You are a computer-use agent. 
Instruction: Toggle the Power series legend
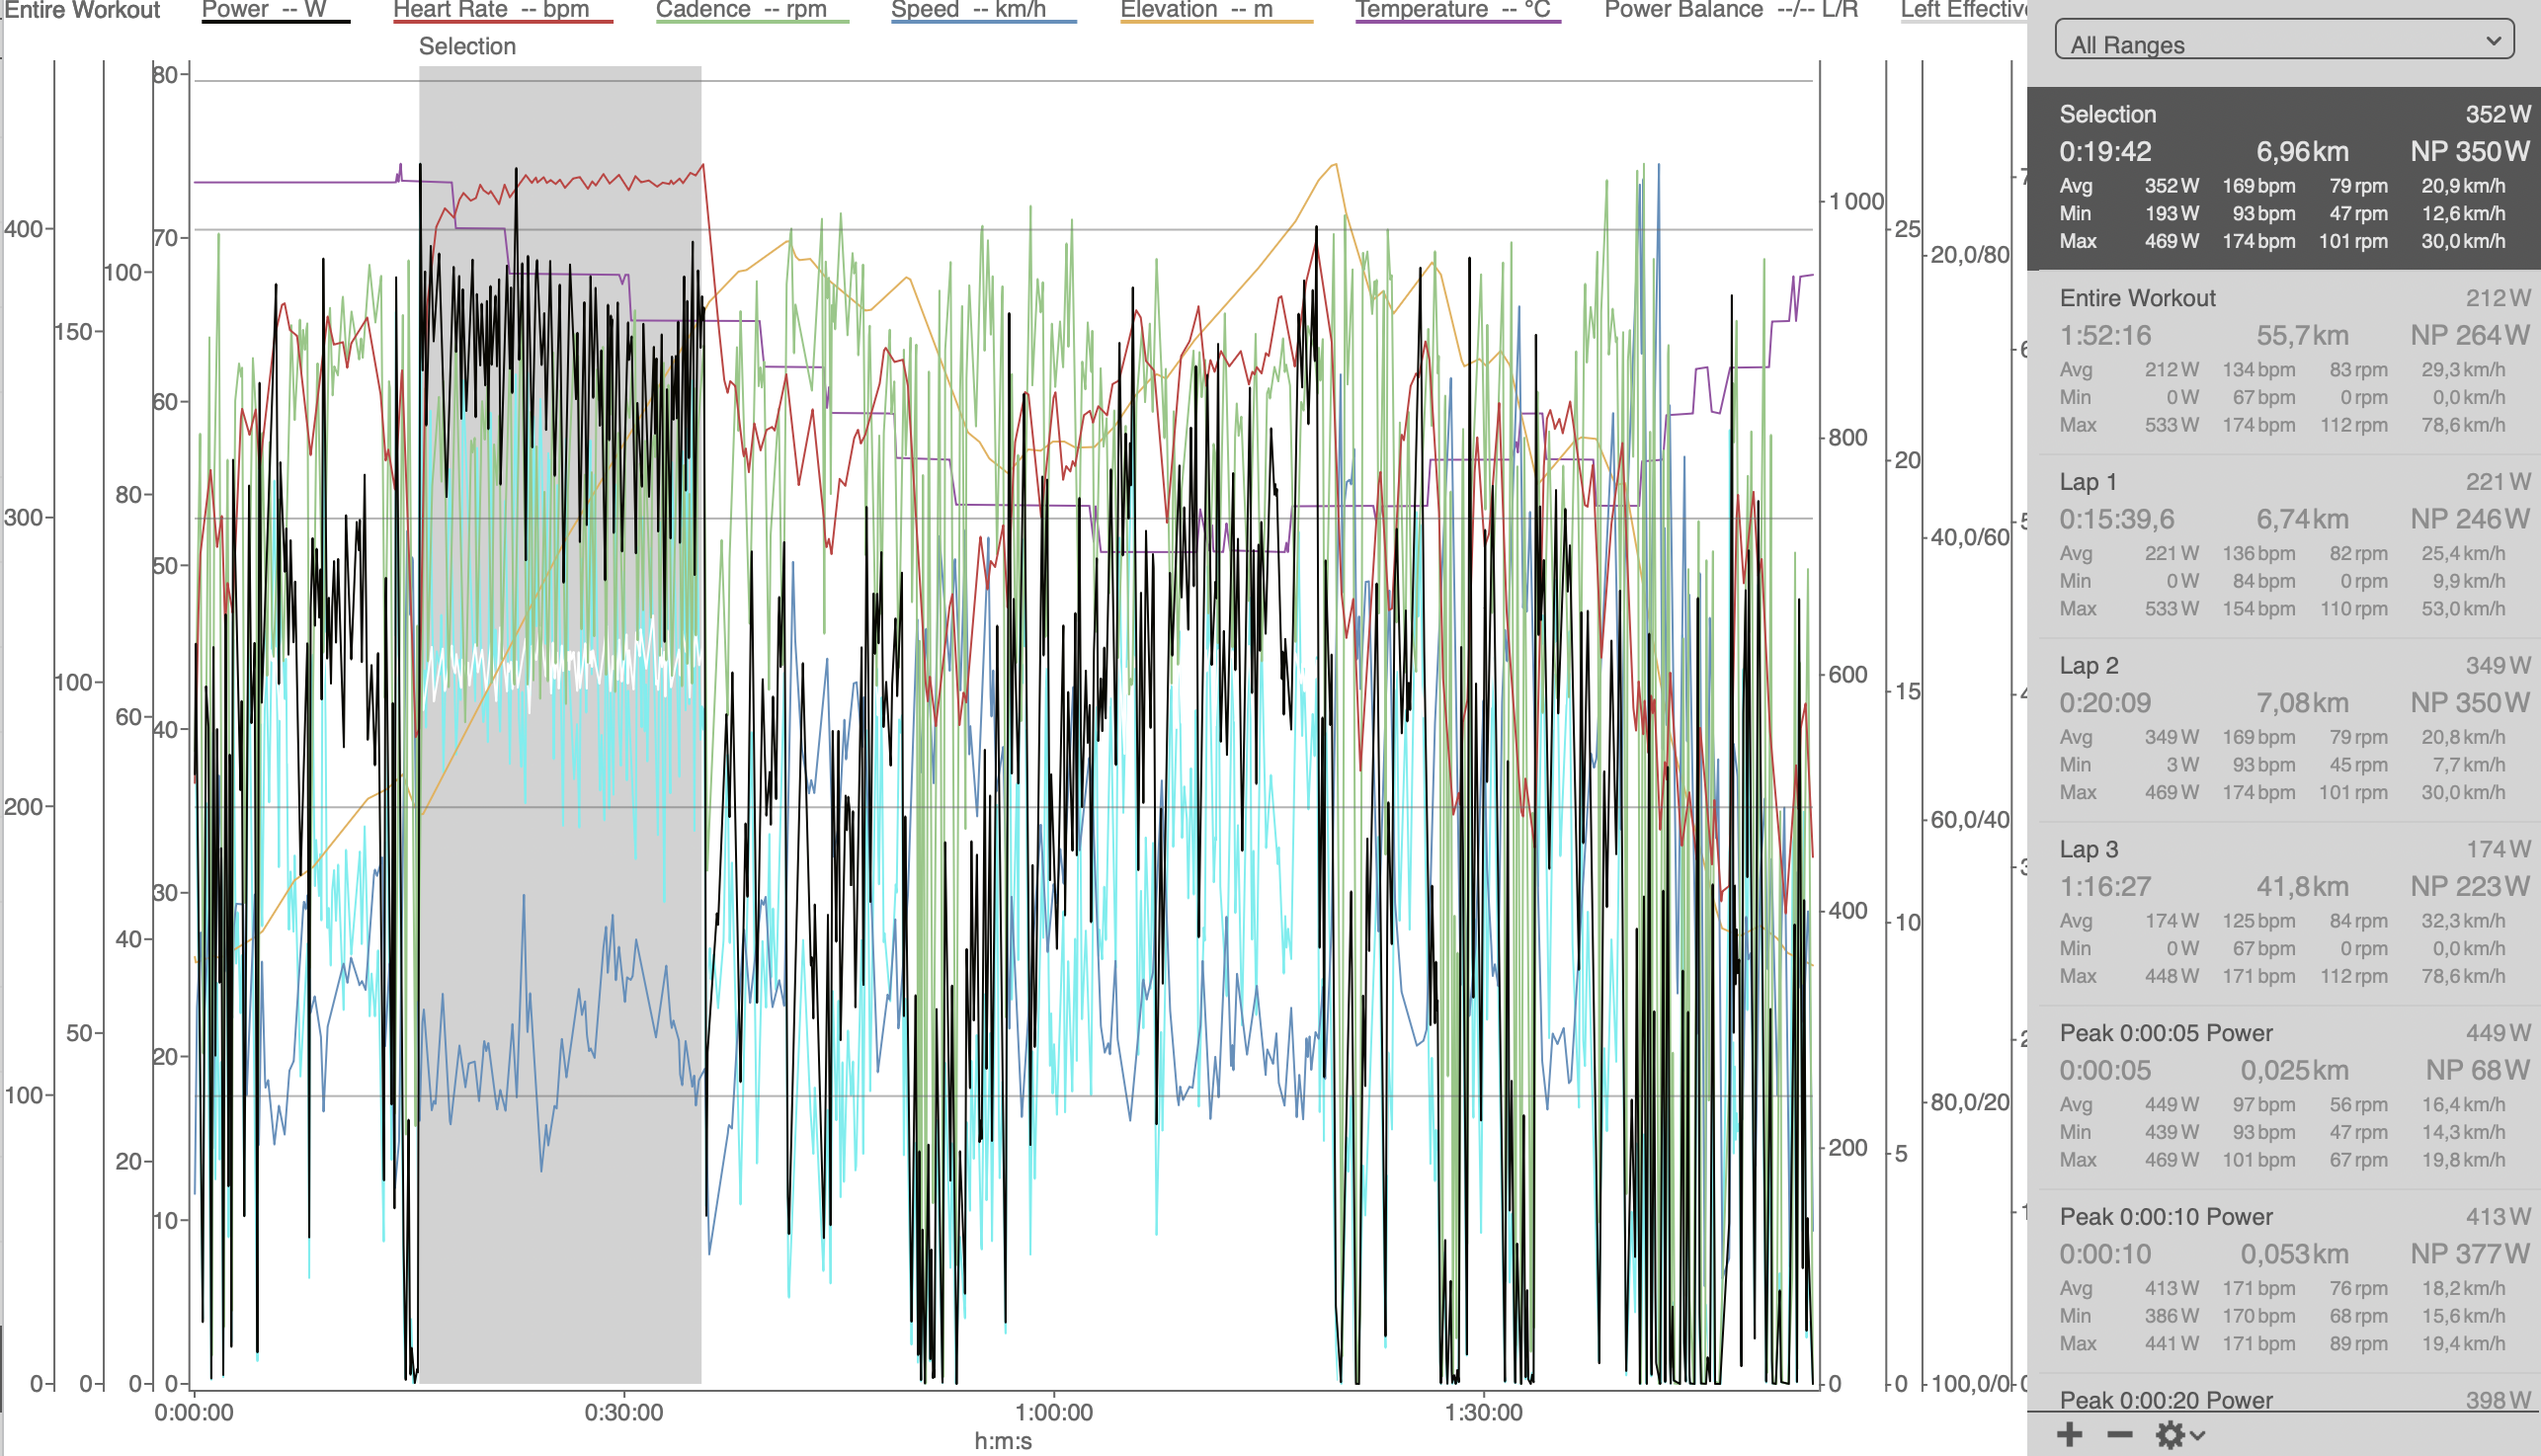264,10
